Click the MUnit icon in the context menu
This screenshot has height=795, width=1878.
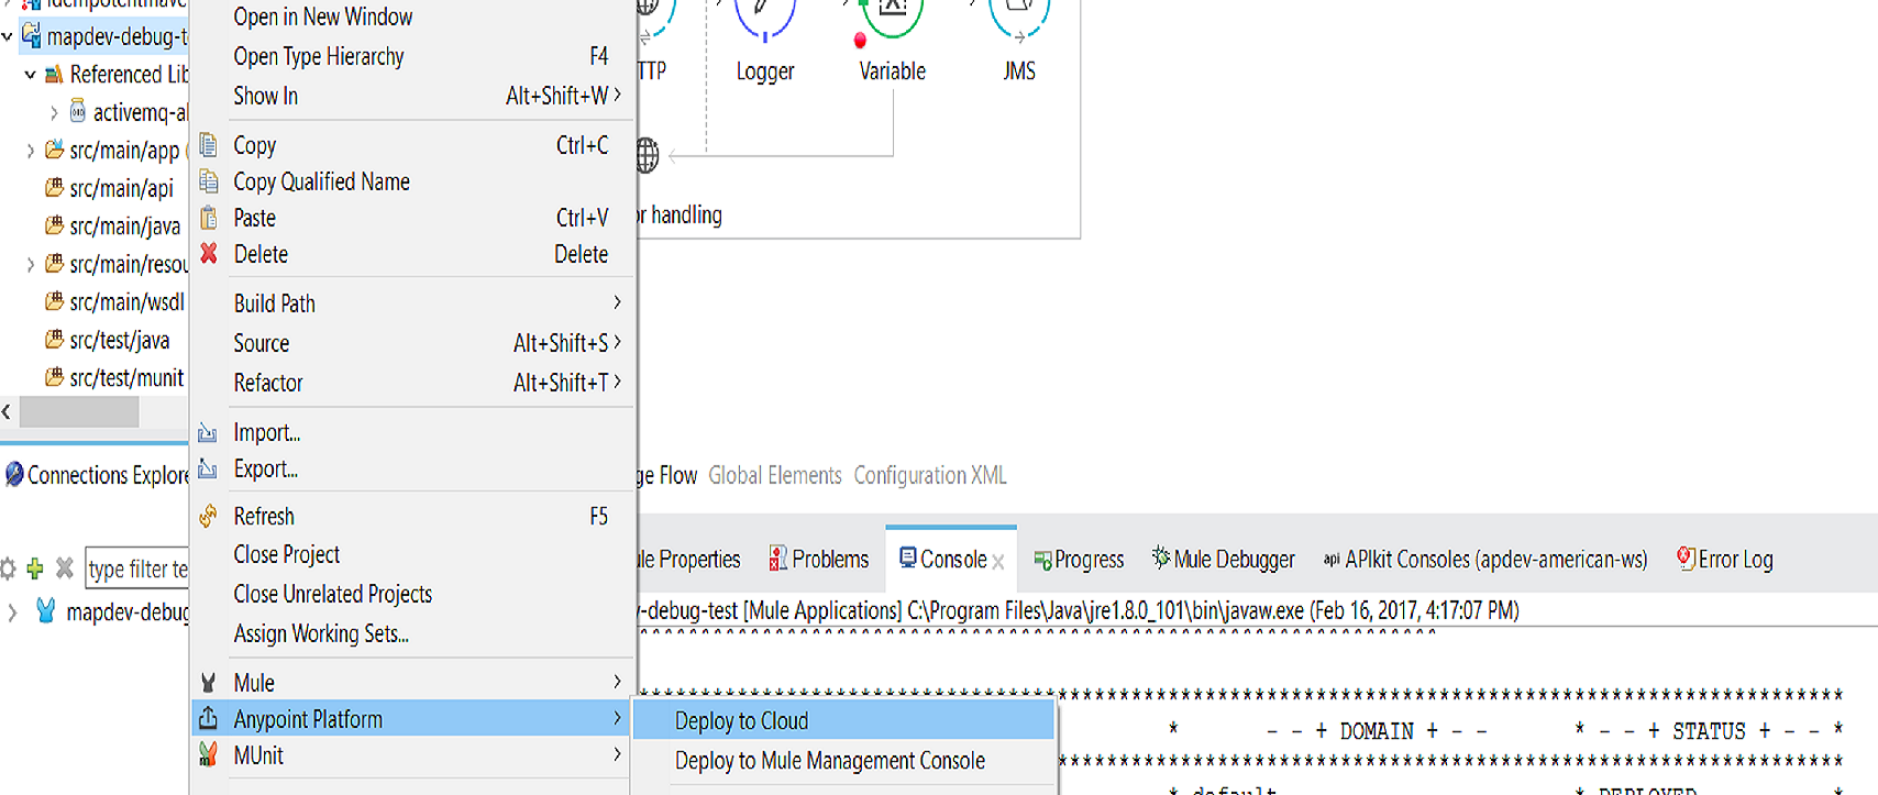point(208,755)
